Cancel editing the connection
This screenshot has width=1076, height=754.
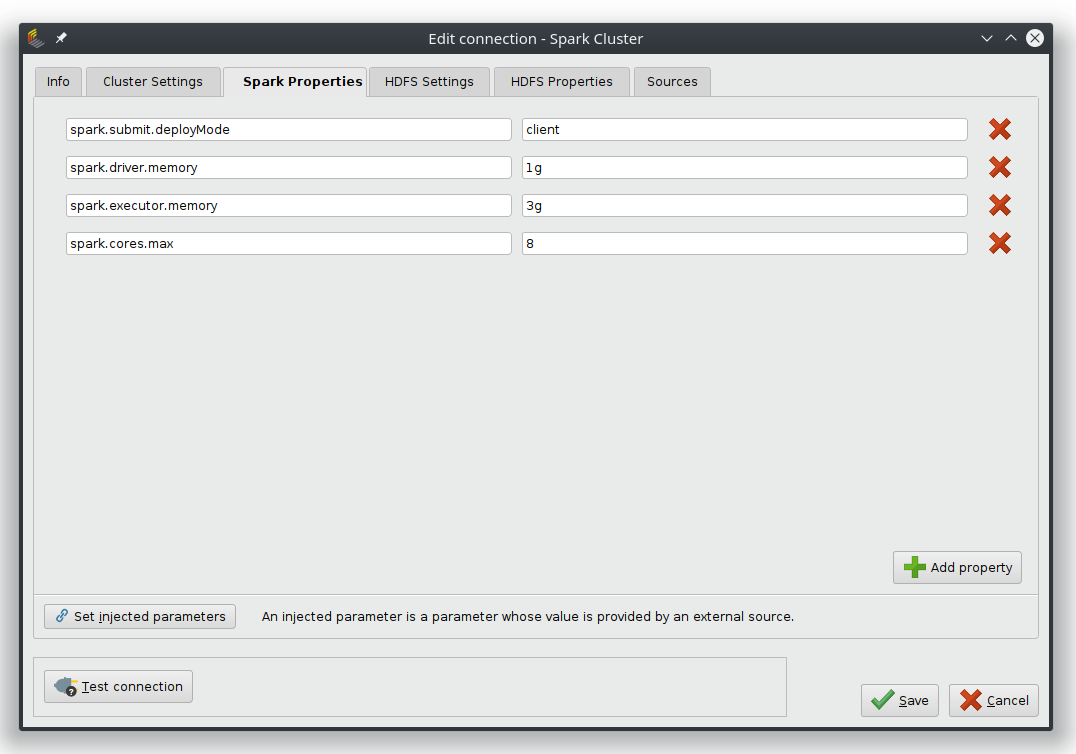[993, 700]
